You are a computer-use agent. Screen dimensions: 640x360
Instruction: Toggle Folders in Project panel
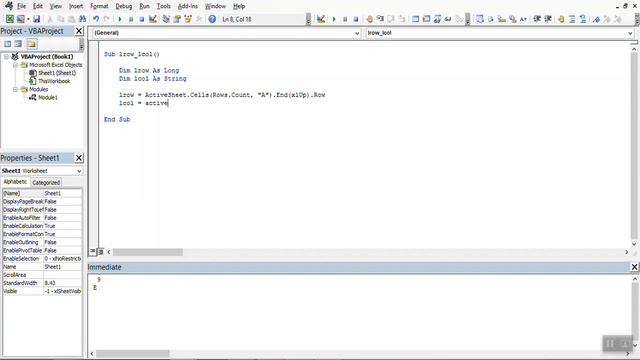click(x=31, y=44)
